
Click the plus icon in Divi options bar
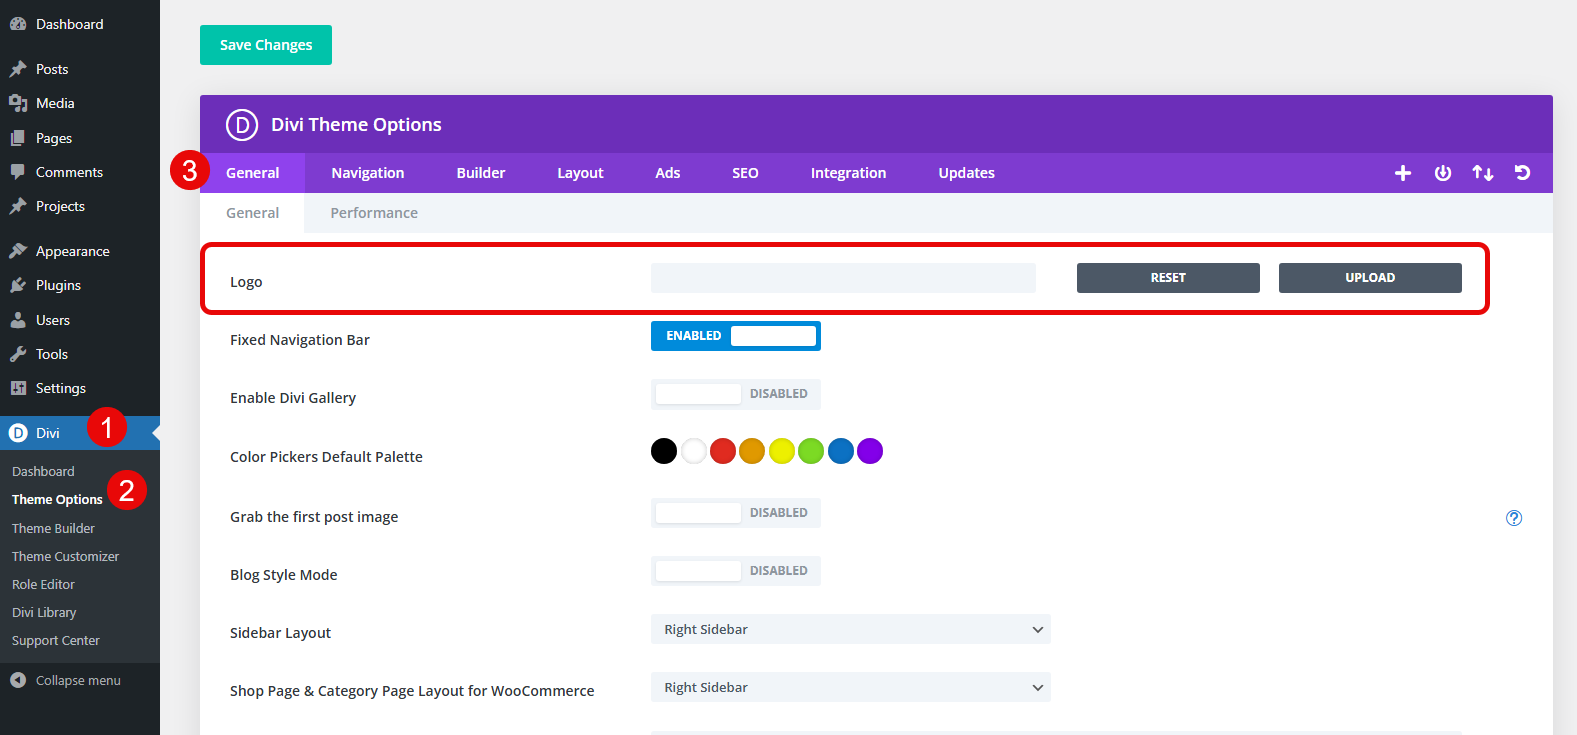click(x=1403, y=173)
